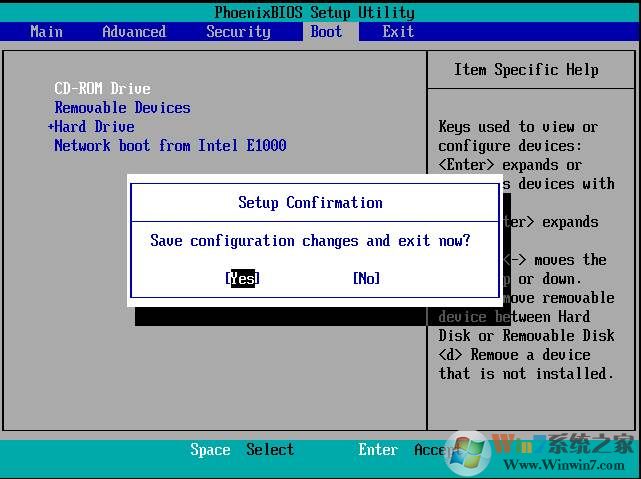Click 'configure devices:' help line
Viewport: 641px width, 479px height.
[510, 146]
